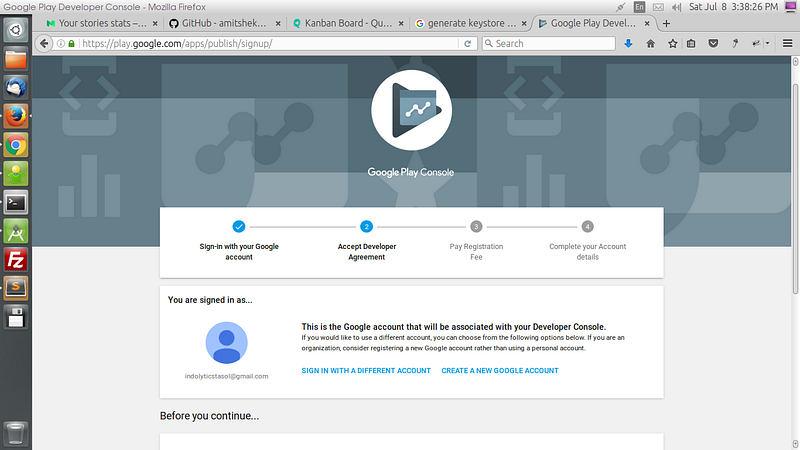Click the You are signed in as text
Image resolution: width=800 pixels, height=450 pixels.
210,300
